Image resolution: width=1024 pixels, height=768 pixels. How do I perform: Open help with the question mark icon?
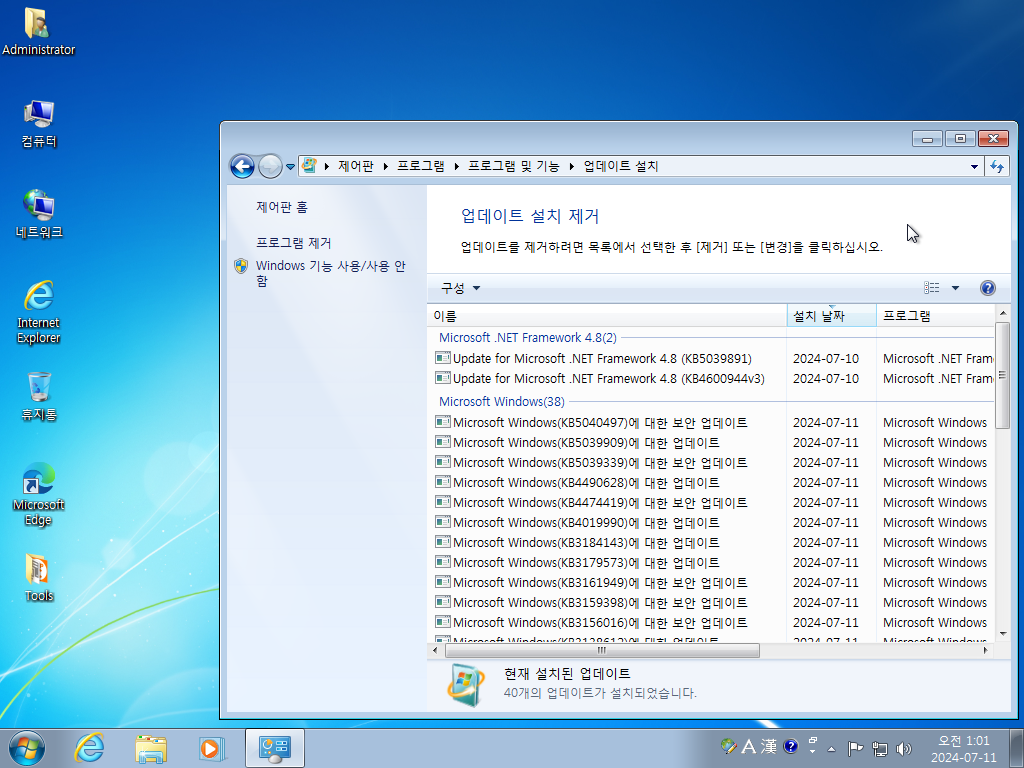coord(987,288)
